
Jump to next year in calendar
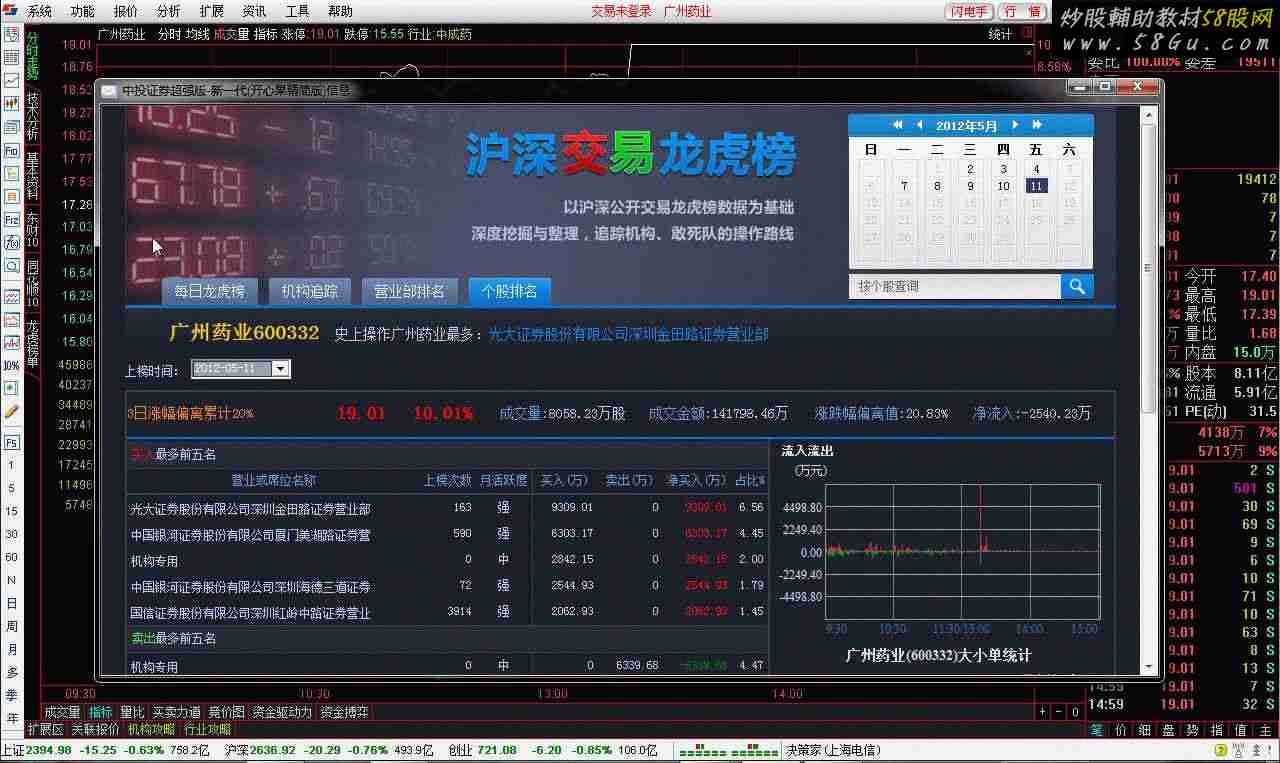click(x=1037, y=125)
